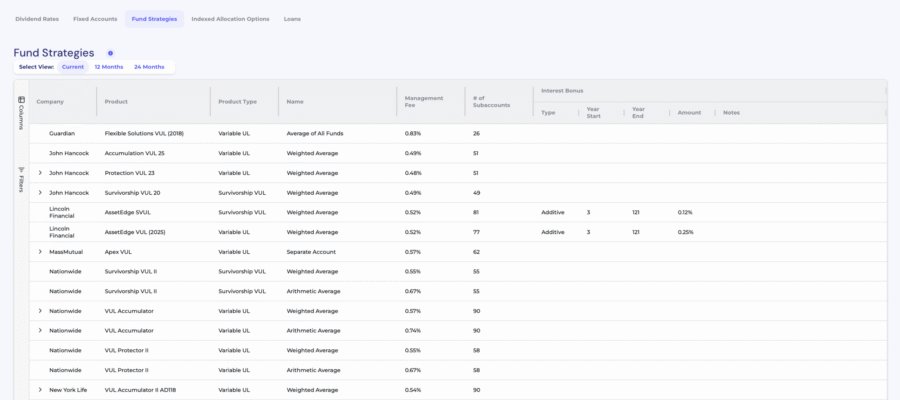Click the Product Type column header
The height and width of the screenshot is (400, 900).
point(238,102)
